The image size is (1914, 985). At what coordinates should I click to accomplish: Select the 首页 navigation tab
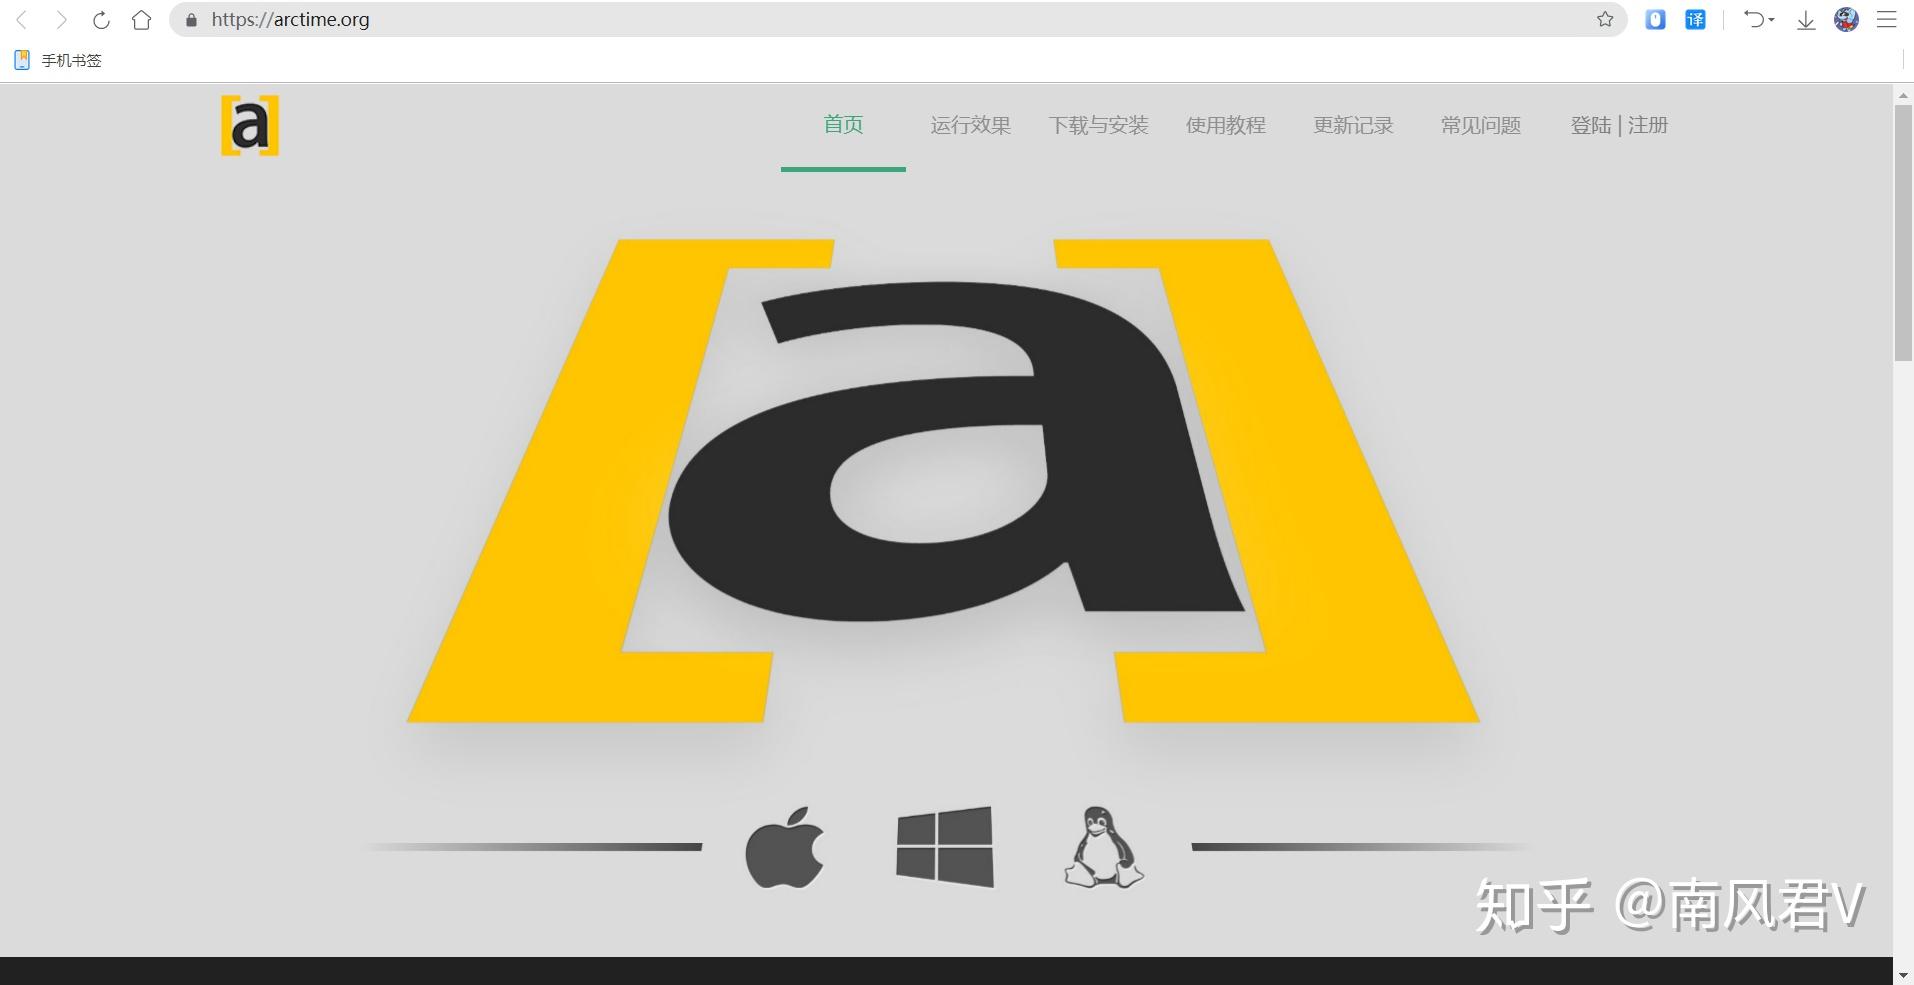(843, 125)
